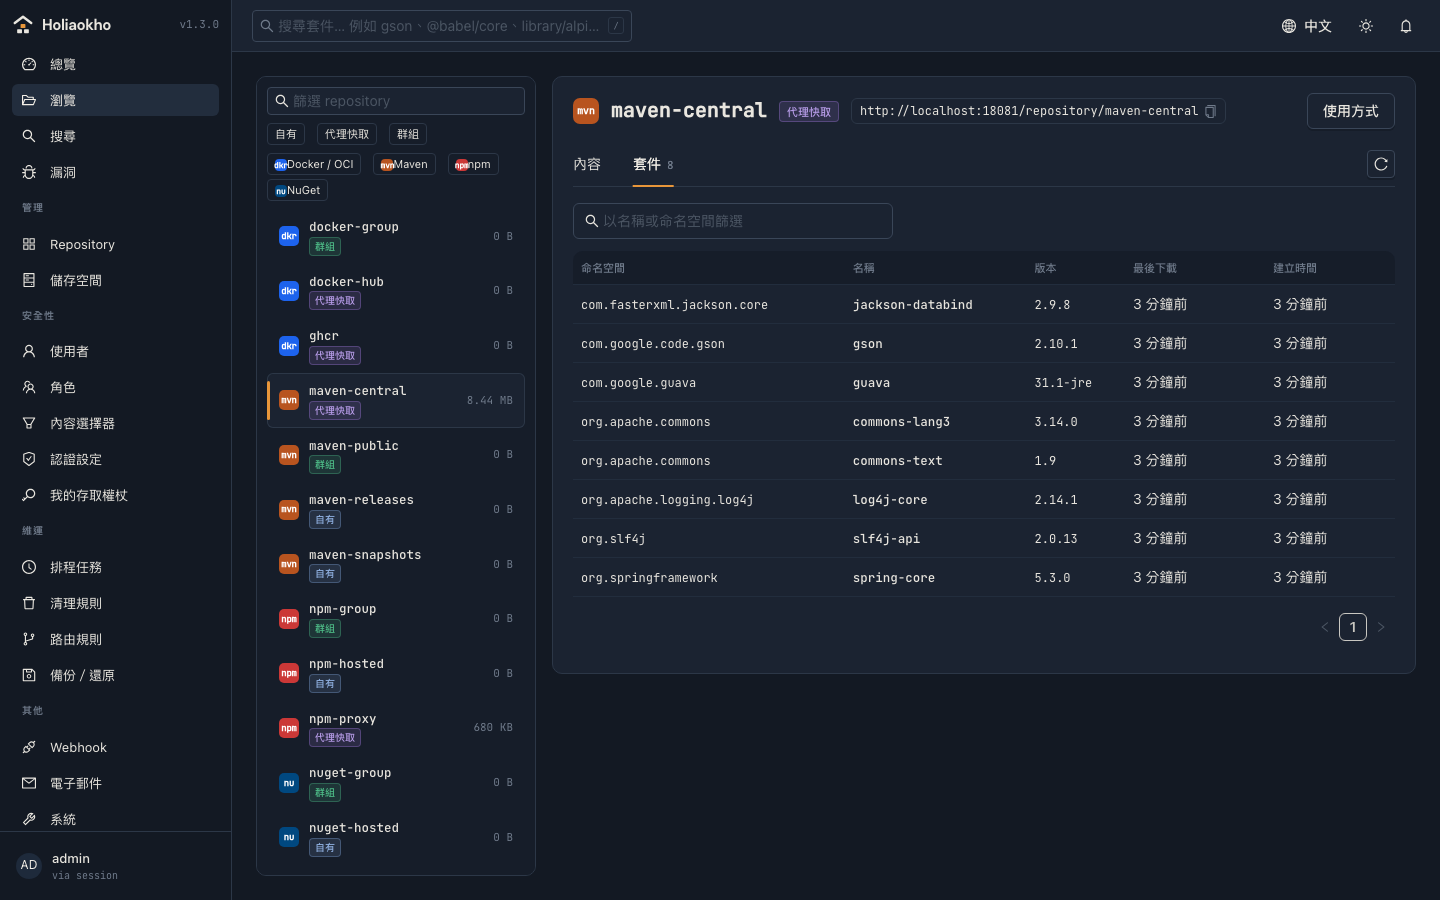Click pagination page 1 button
This screenshot has width=1440, height=900.
(x=1353, y=627)
